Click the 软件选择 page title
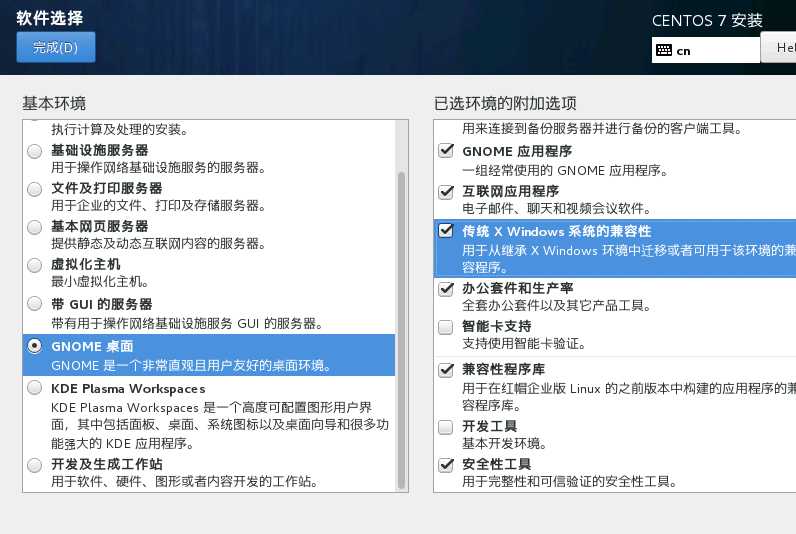 click(x=50, y=18)
